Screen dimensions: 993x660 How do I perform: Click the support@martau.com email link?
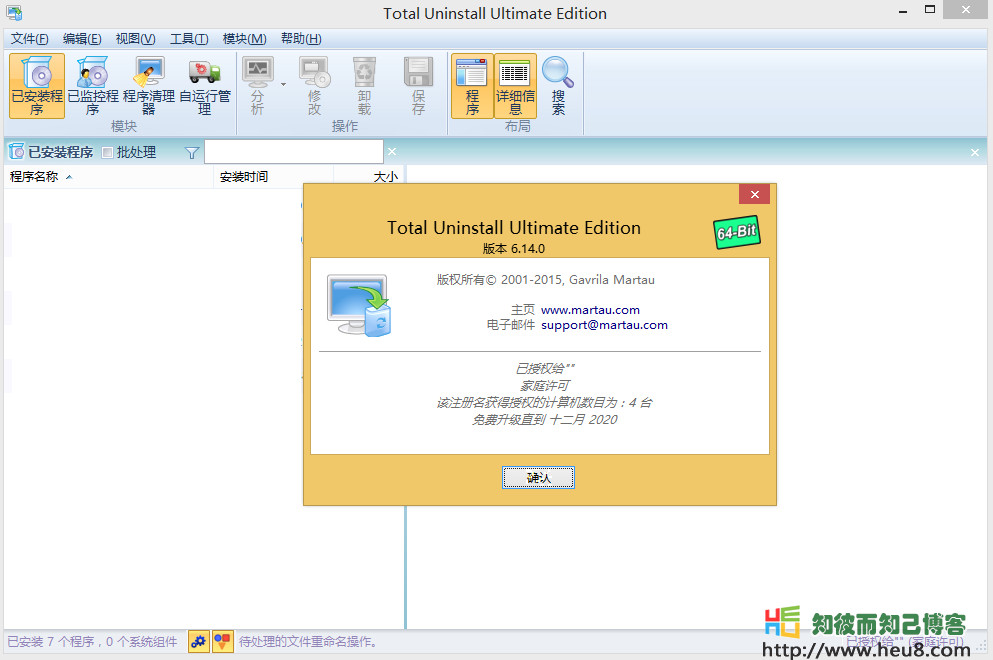coord(604,324)
